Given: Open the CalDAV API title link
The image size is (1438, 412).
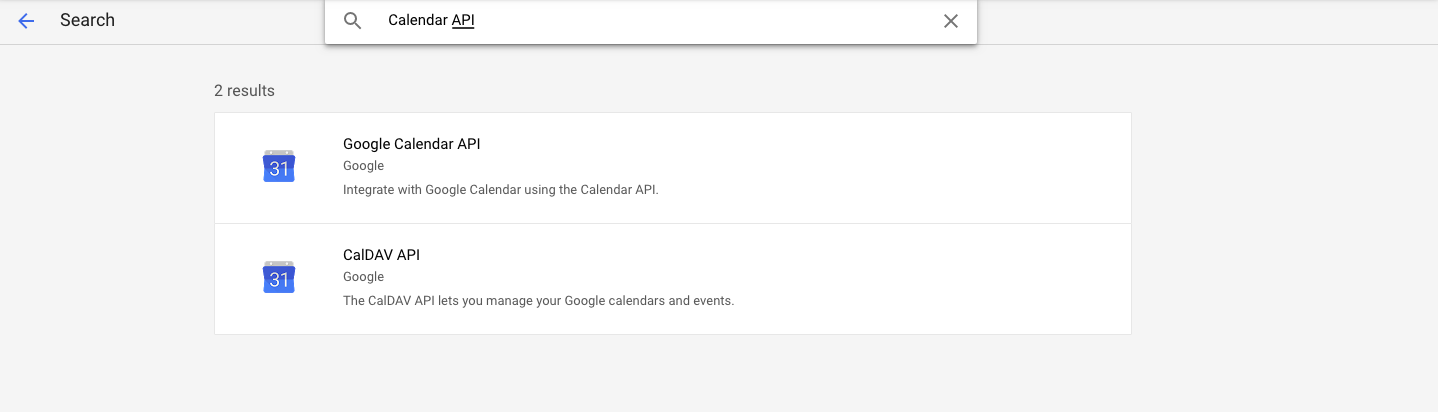Looking at the screenshot, I should click(381, 255).
